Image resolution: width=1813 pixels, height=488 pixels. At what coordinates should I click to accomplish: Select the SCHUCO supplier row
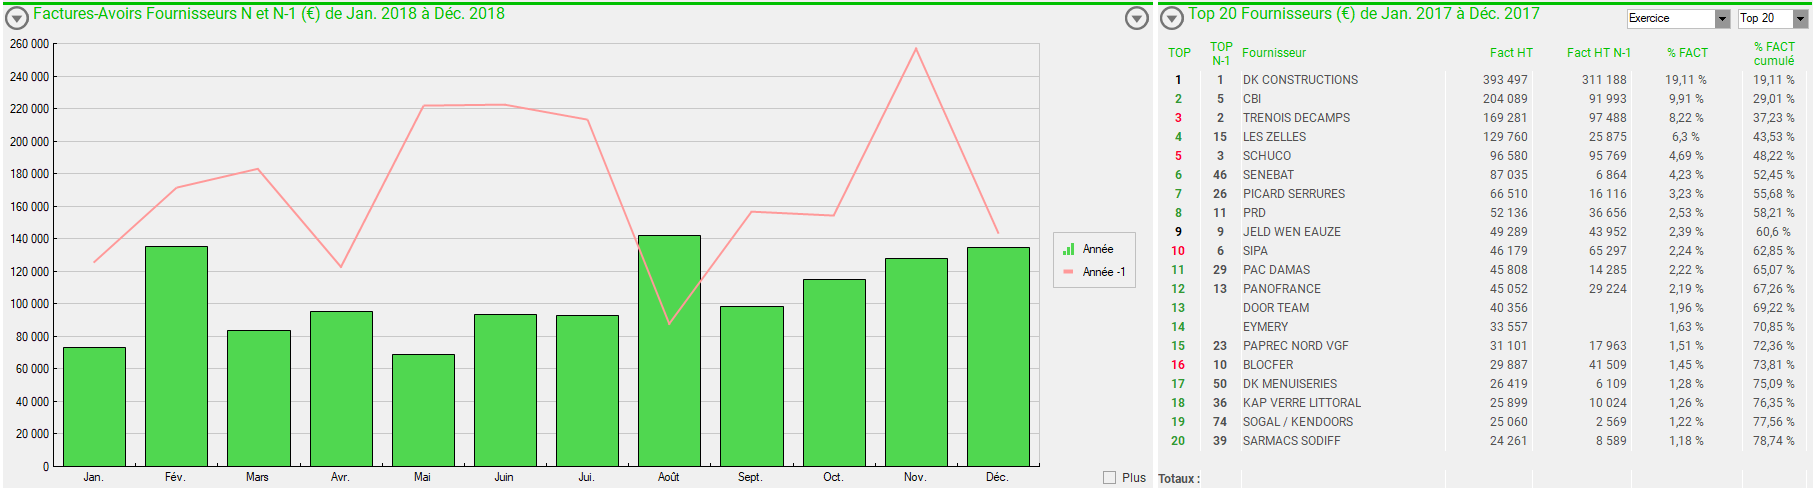[x=1484, y=156]
